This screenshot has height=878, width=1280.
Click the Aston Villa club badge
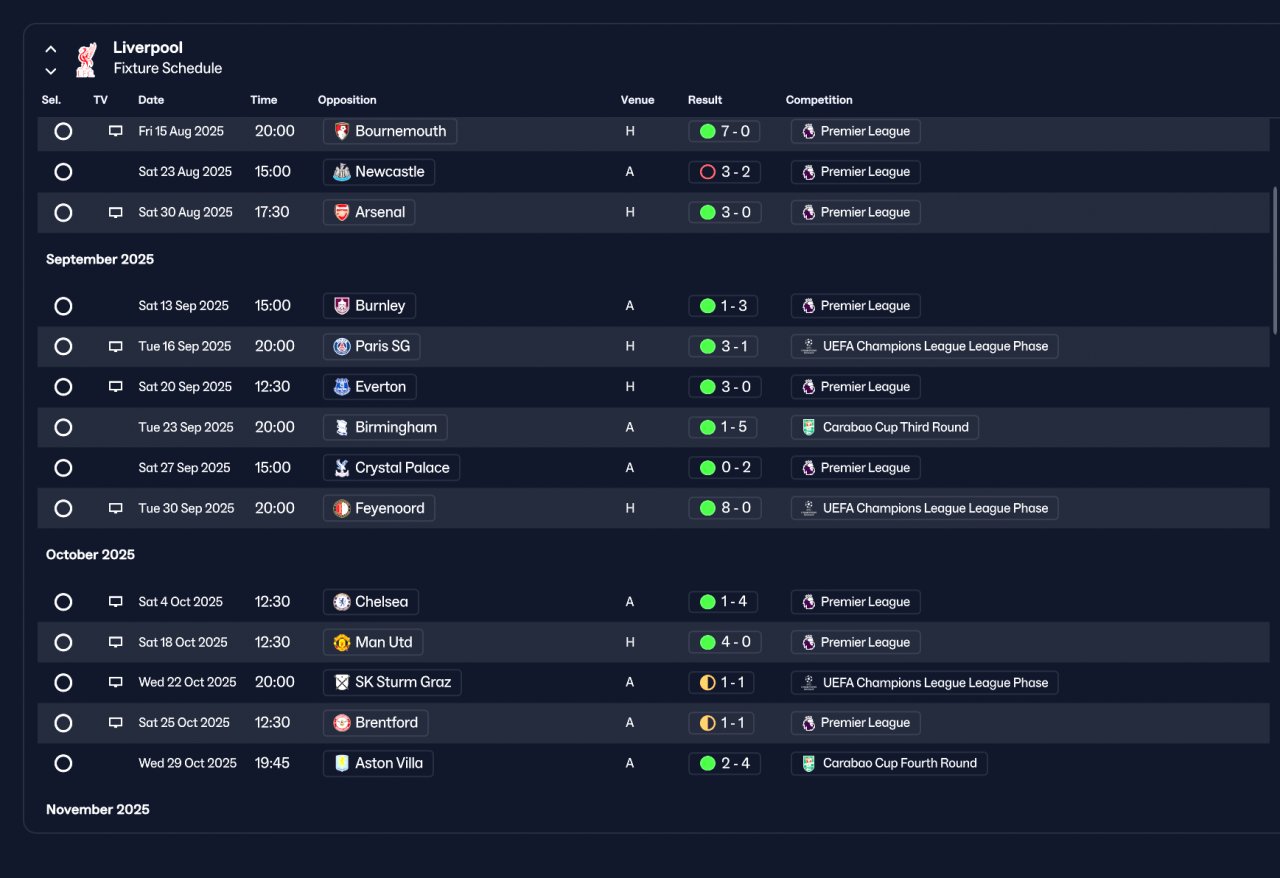[342, 763]
